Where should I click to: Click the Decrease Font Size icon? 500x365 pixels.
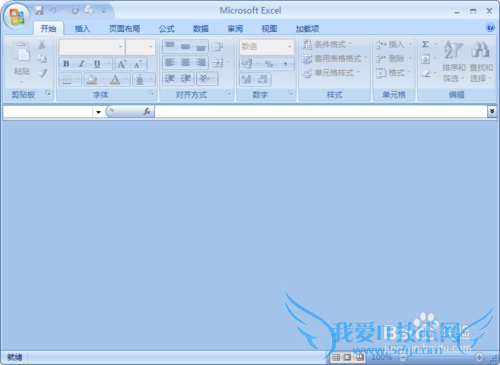138,64
